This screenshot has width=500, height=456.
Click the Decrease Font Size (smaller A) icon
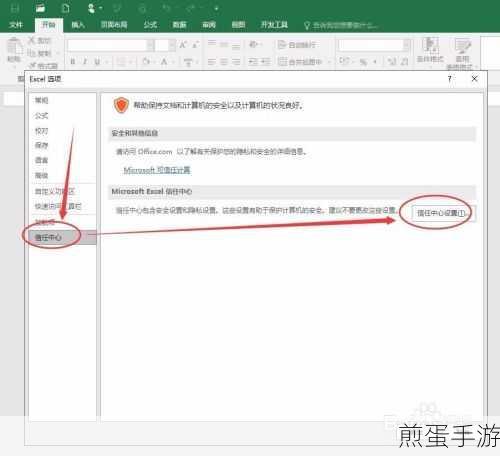click(195, 44)
